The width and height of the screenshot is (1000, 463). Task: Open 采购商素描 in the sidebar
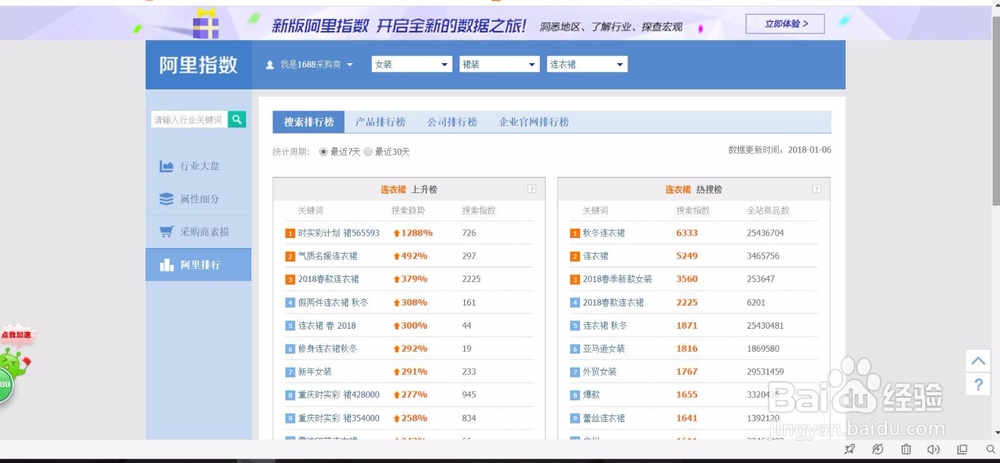pos(198,232)
